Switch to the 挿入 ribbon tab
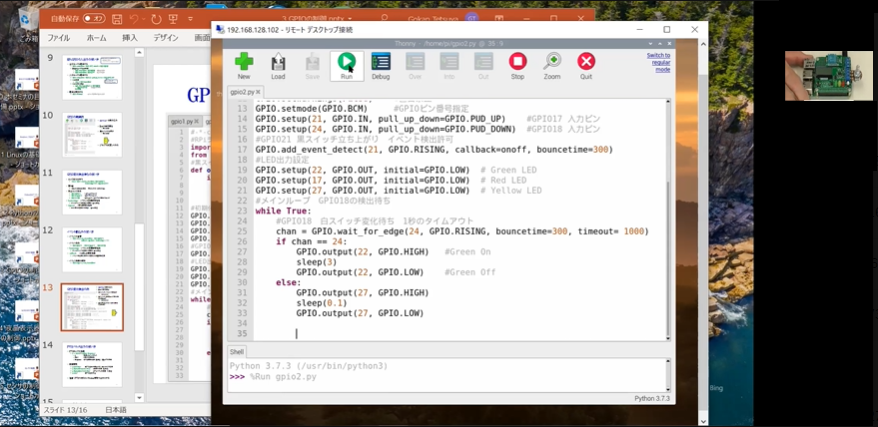The height and width of the screenshot is (427, 878). (130, 38)
